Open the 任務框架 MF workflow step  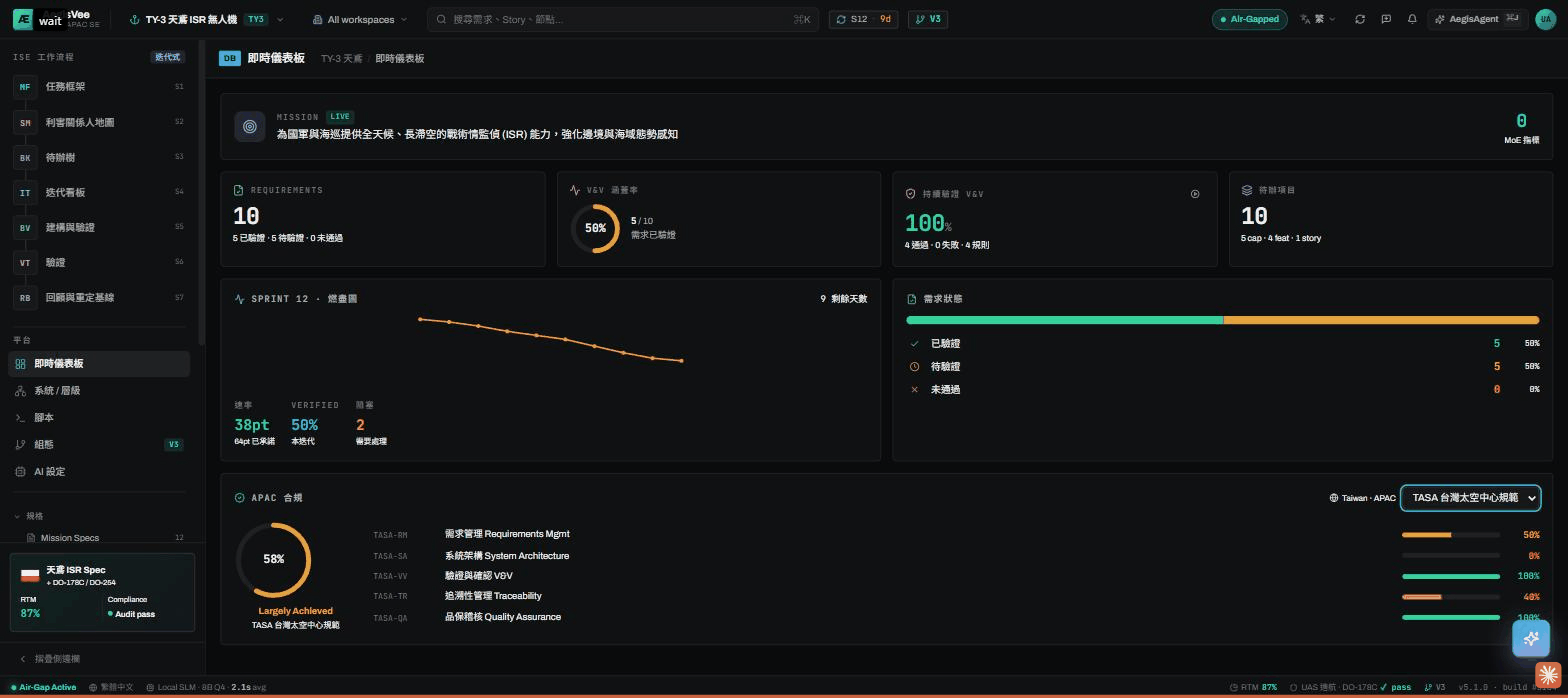[x=99, y=87]
